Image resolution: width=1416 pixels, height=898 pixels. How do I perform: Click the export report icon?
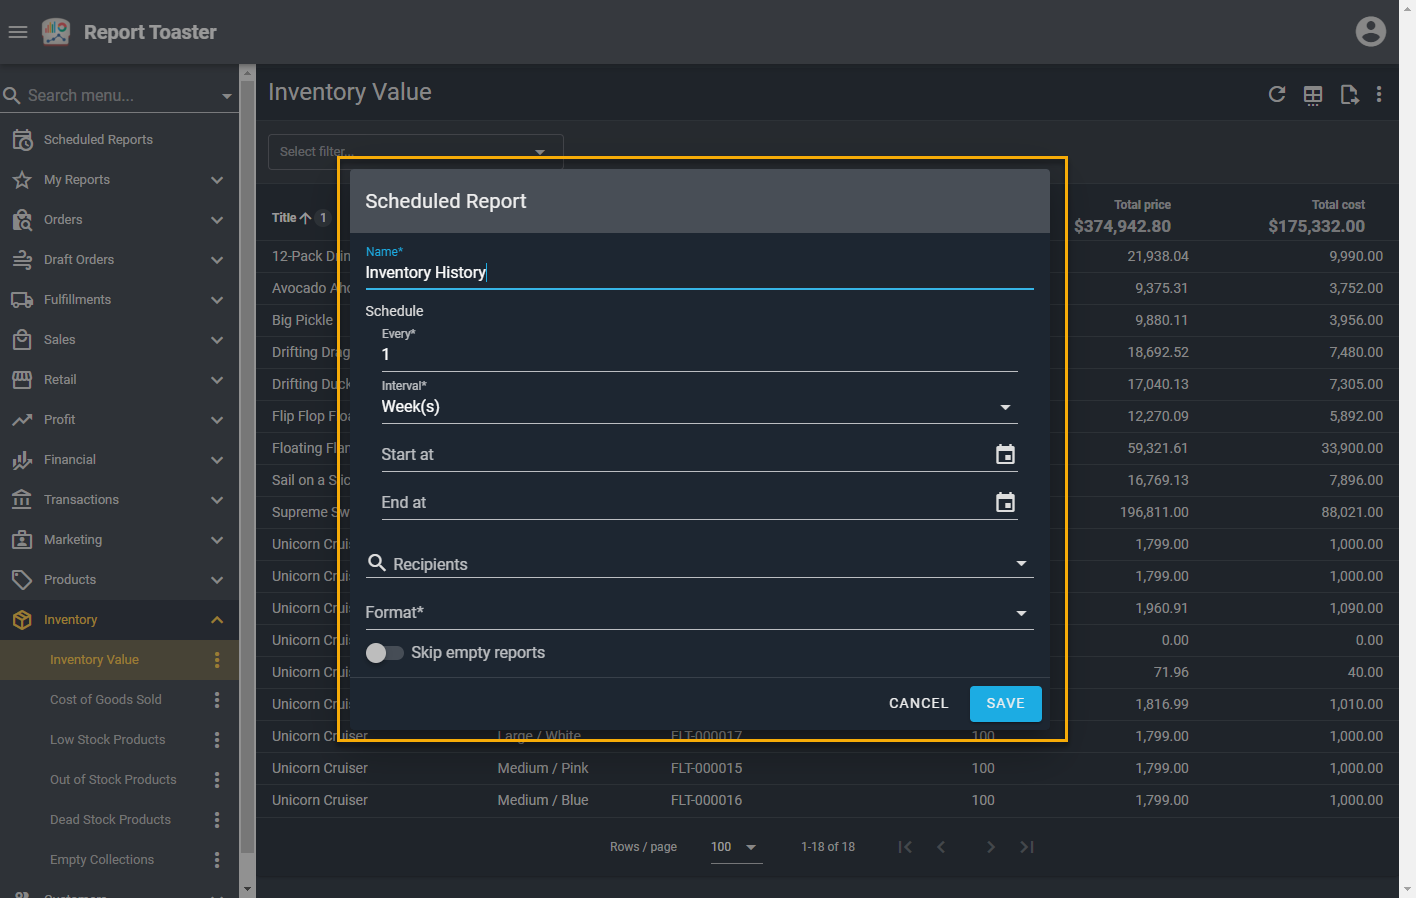coord(1349,95)
